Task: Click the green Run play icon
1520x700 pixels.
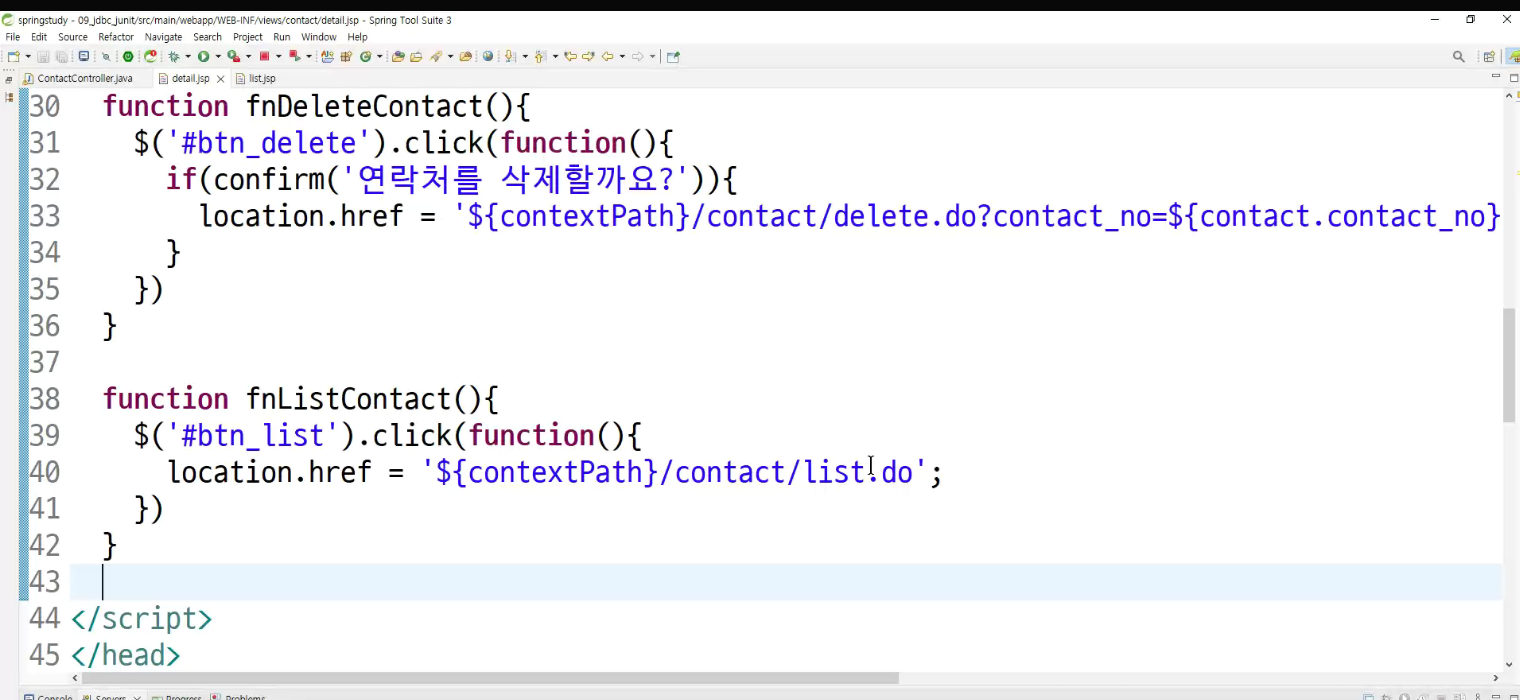Action: click(203, 57)
